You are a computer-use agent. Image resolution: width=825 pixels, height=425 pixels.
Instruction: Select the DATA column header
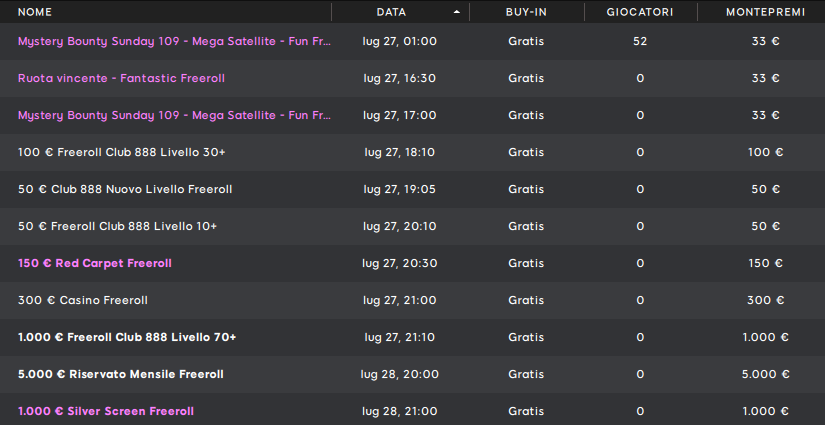click(391, 12)
